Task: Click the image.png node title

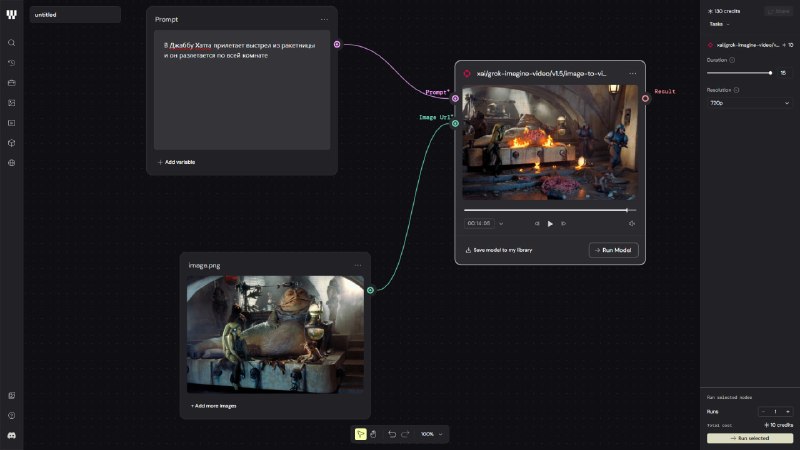Action: click(x=204, y=265)
